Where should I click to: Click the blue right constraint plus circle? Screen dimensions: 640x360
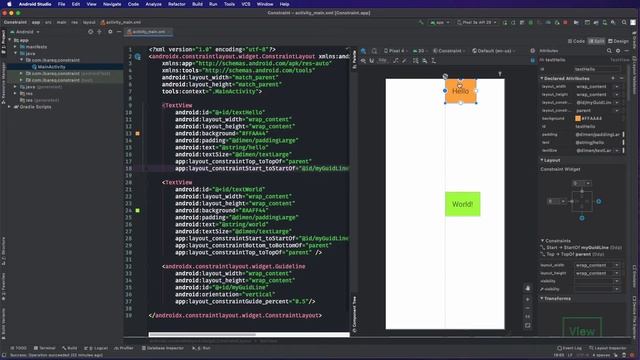[599, 201]
